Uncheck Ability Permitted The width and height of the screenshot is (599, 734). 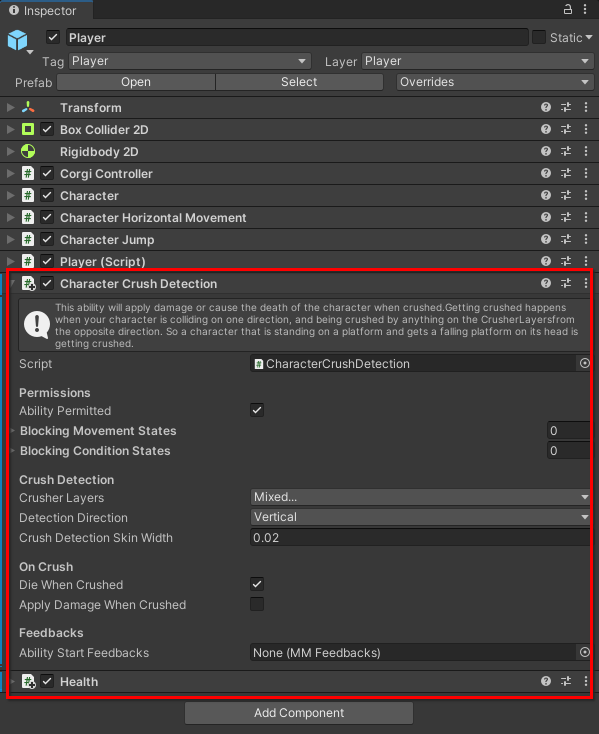tap(257, 410)
